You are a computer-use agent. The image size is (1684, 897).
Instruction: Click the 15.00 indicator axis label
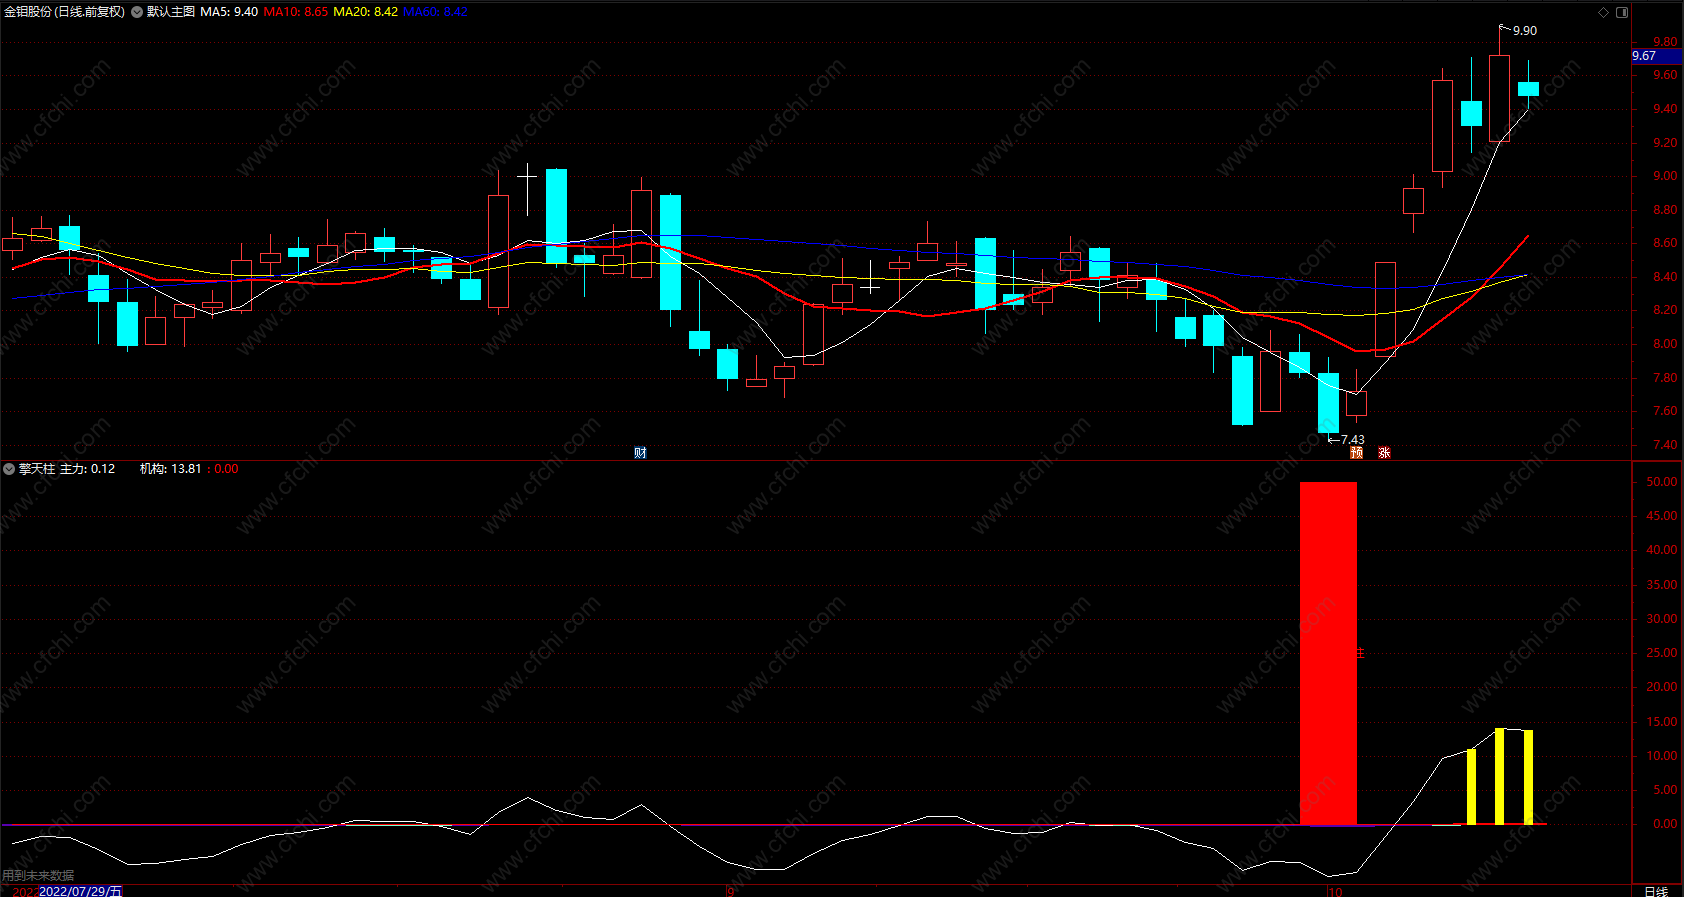coord(1662,722)
